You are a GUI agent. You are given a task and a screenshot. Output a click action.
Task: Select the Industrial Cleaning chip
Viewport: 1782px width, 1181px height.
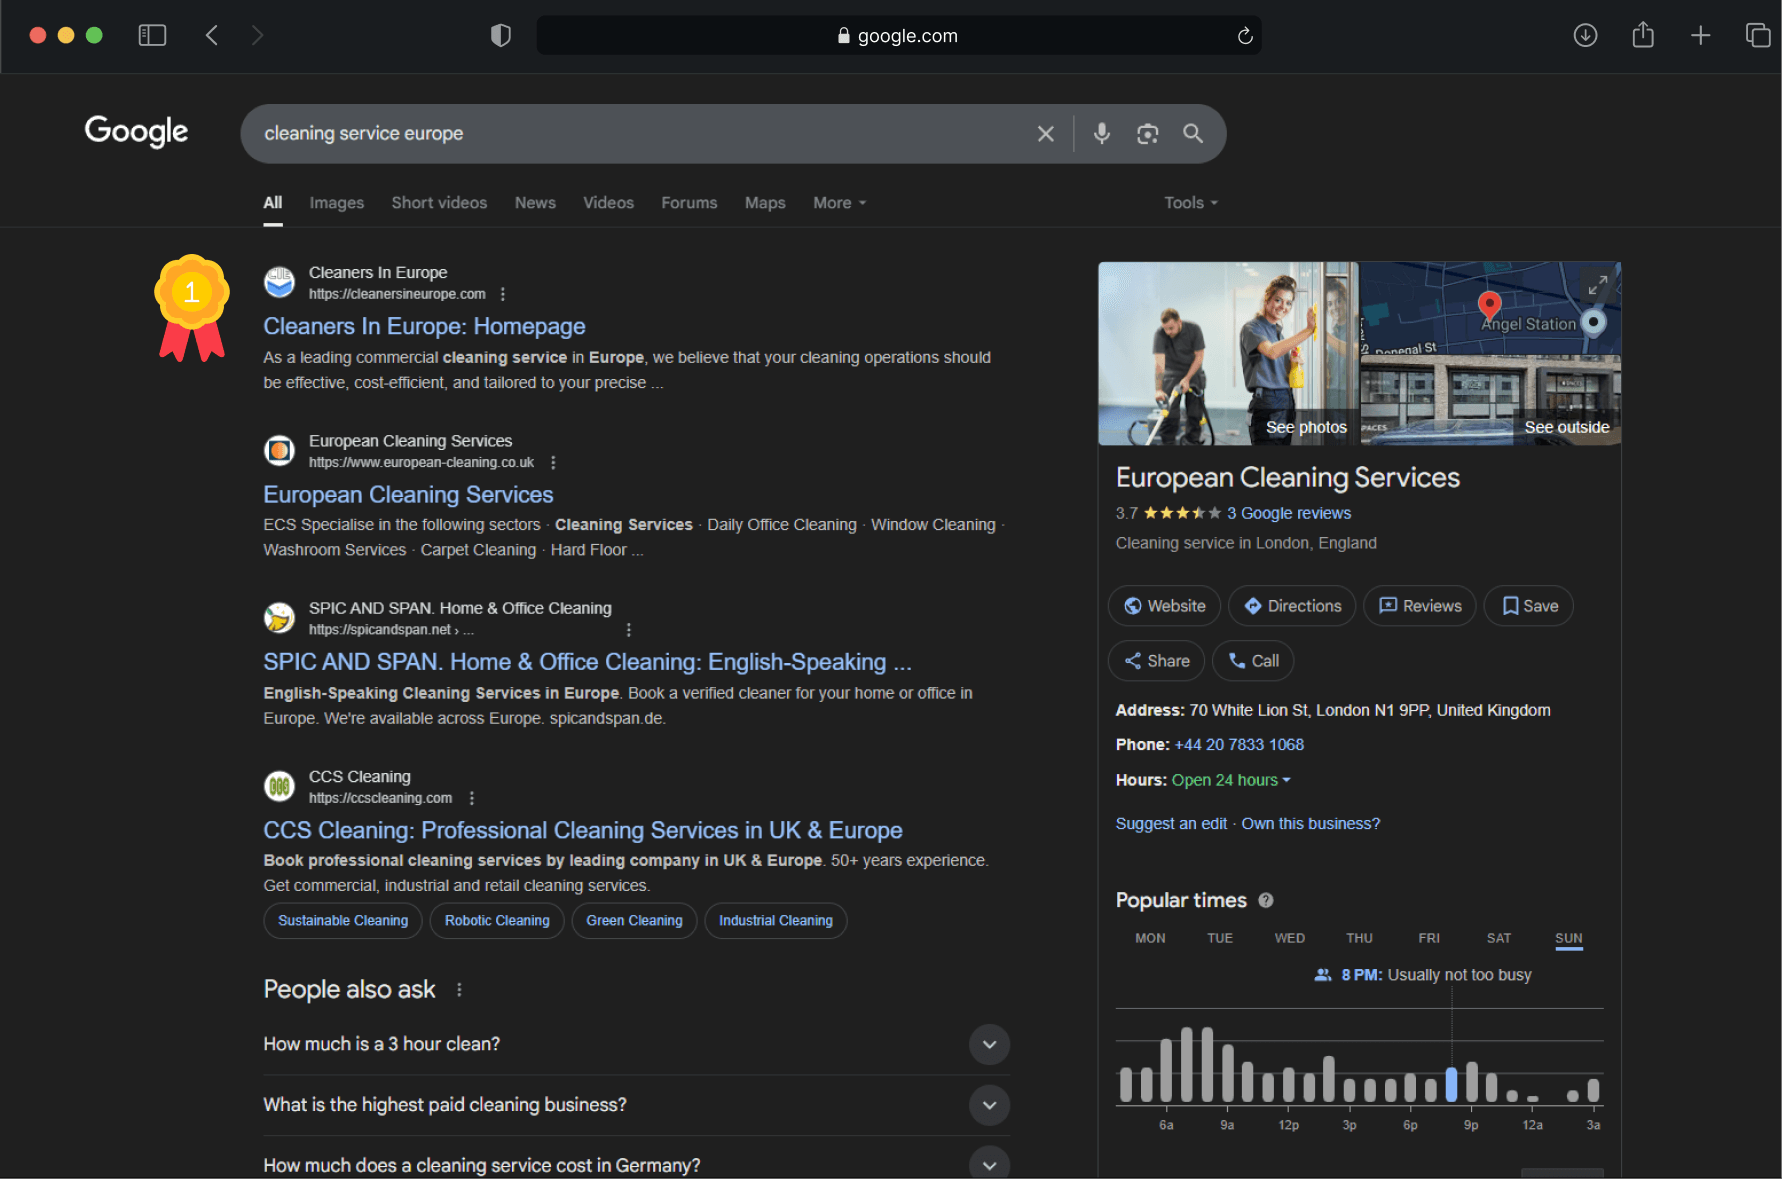(x=775, y=921)
